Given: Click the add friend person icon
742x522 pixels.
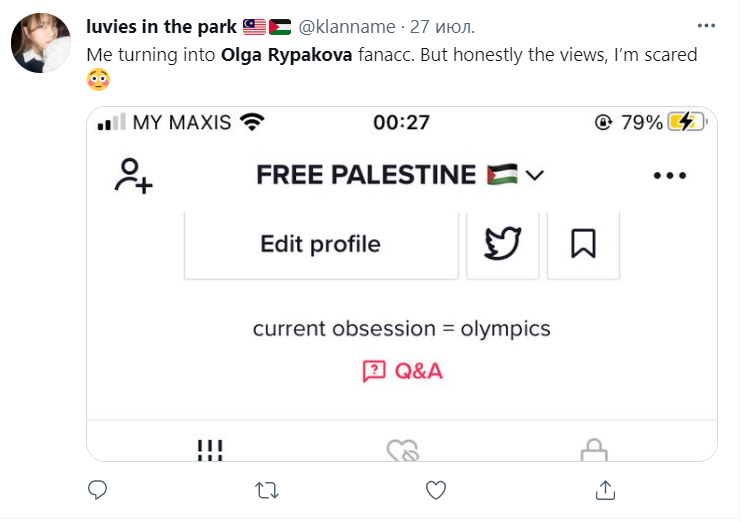Looking at the screenshot, I should (133, 175).
